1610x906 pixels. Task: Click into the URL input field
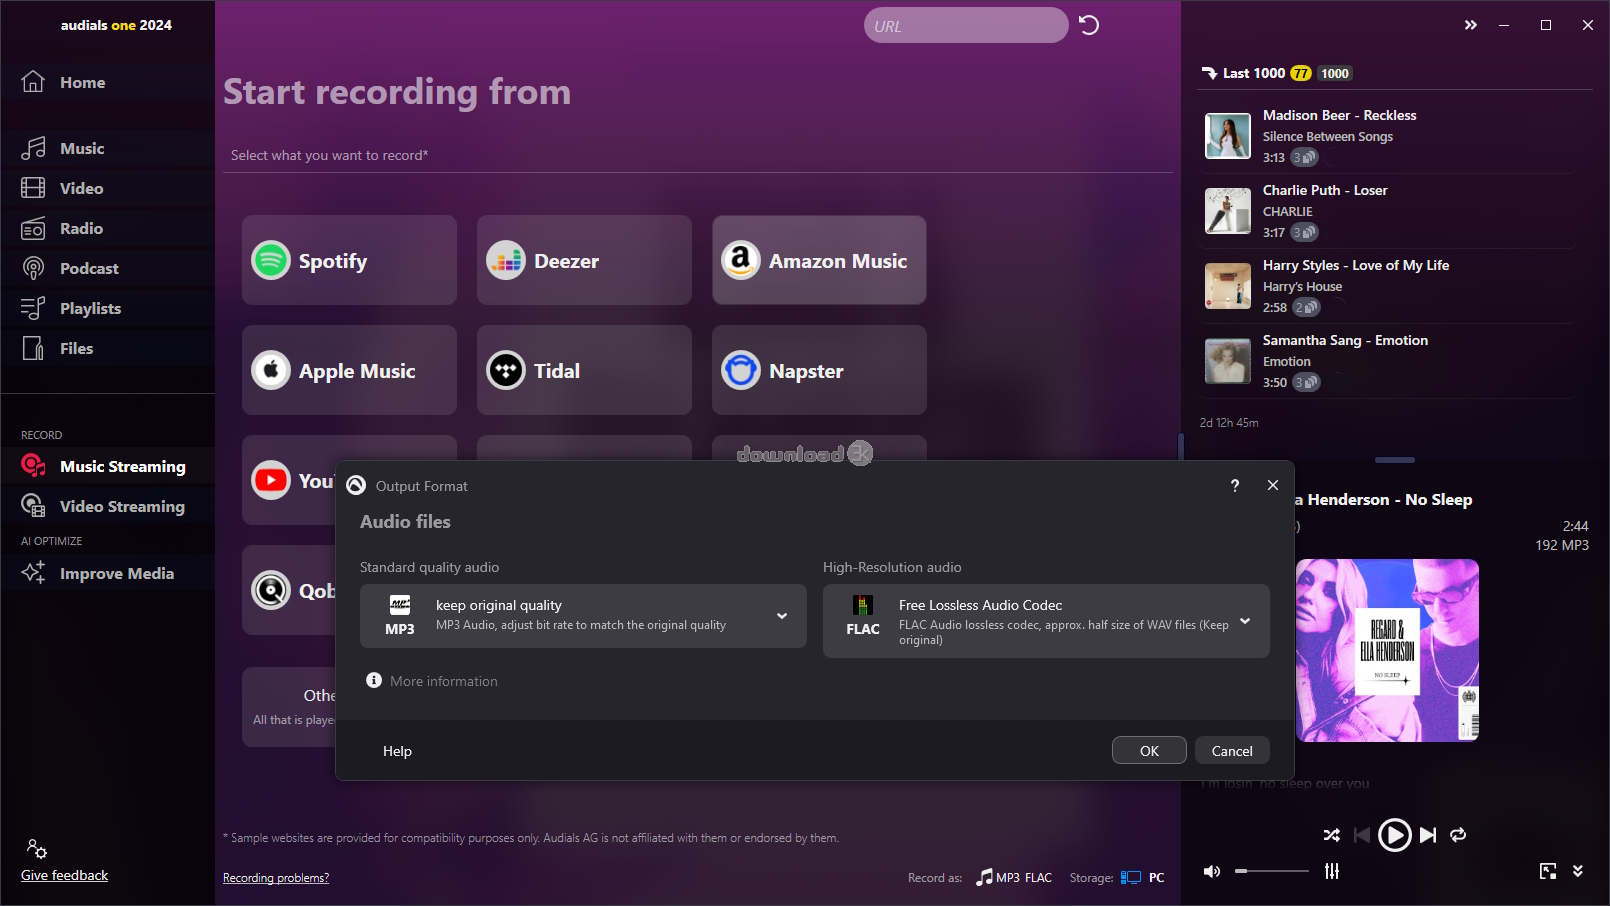965,26
